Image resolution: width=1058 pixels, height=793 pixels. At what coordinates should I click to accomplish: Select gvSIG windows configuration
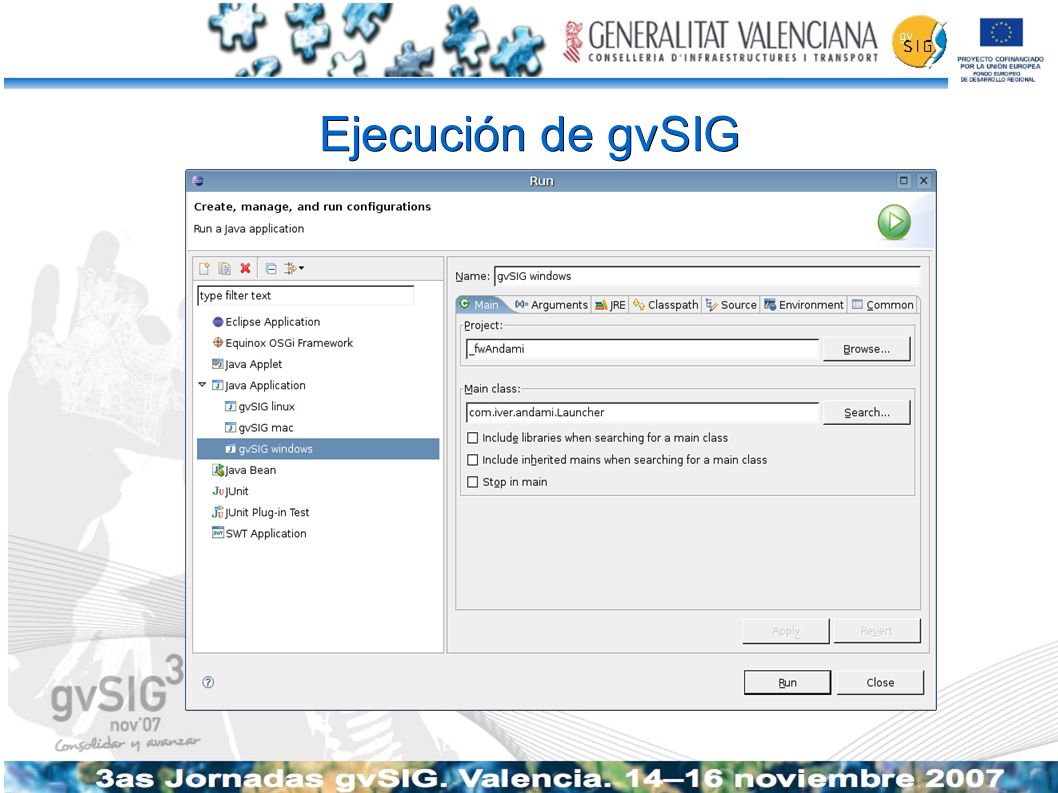(318, 449)
